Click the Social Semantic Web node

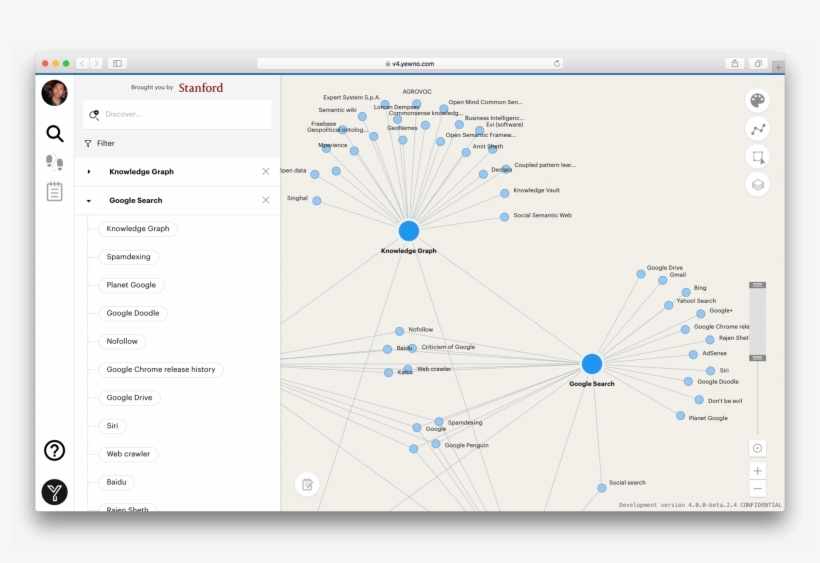point(505,217)
